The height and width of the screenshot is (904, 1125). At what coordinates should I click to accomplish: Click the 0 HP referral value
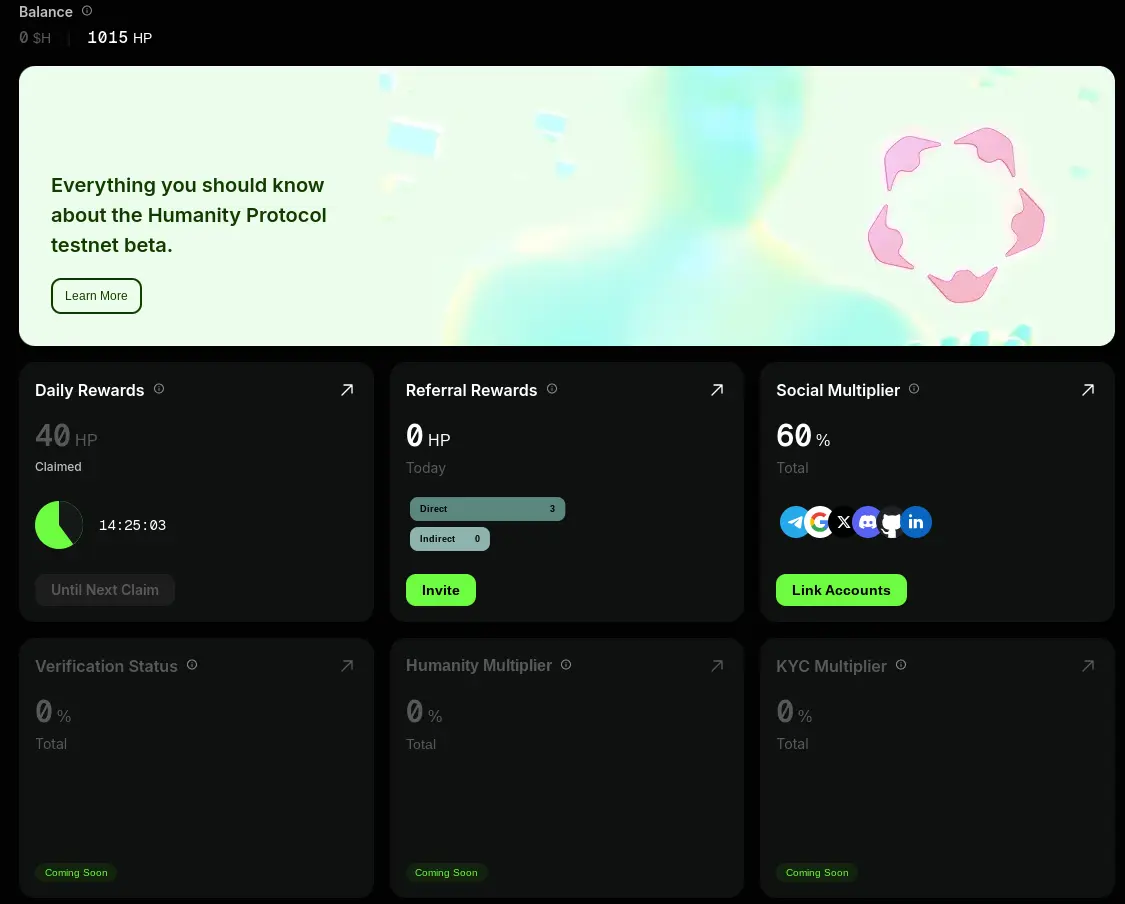point(428,436)
